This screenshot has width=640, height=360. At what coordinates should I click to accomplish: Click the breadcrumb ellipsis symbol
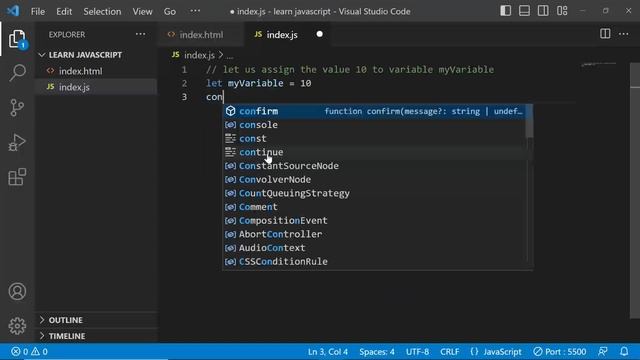pyautogui.click(x=230, y=56)
